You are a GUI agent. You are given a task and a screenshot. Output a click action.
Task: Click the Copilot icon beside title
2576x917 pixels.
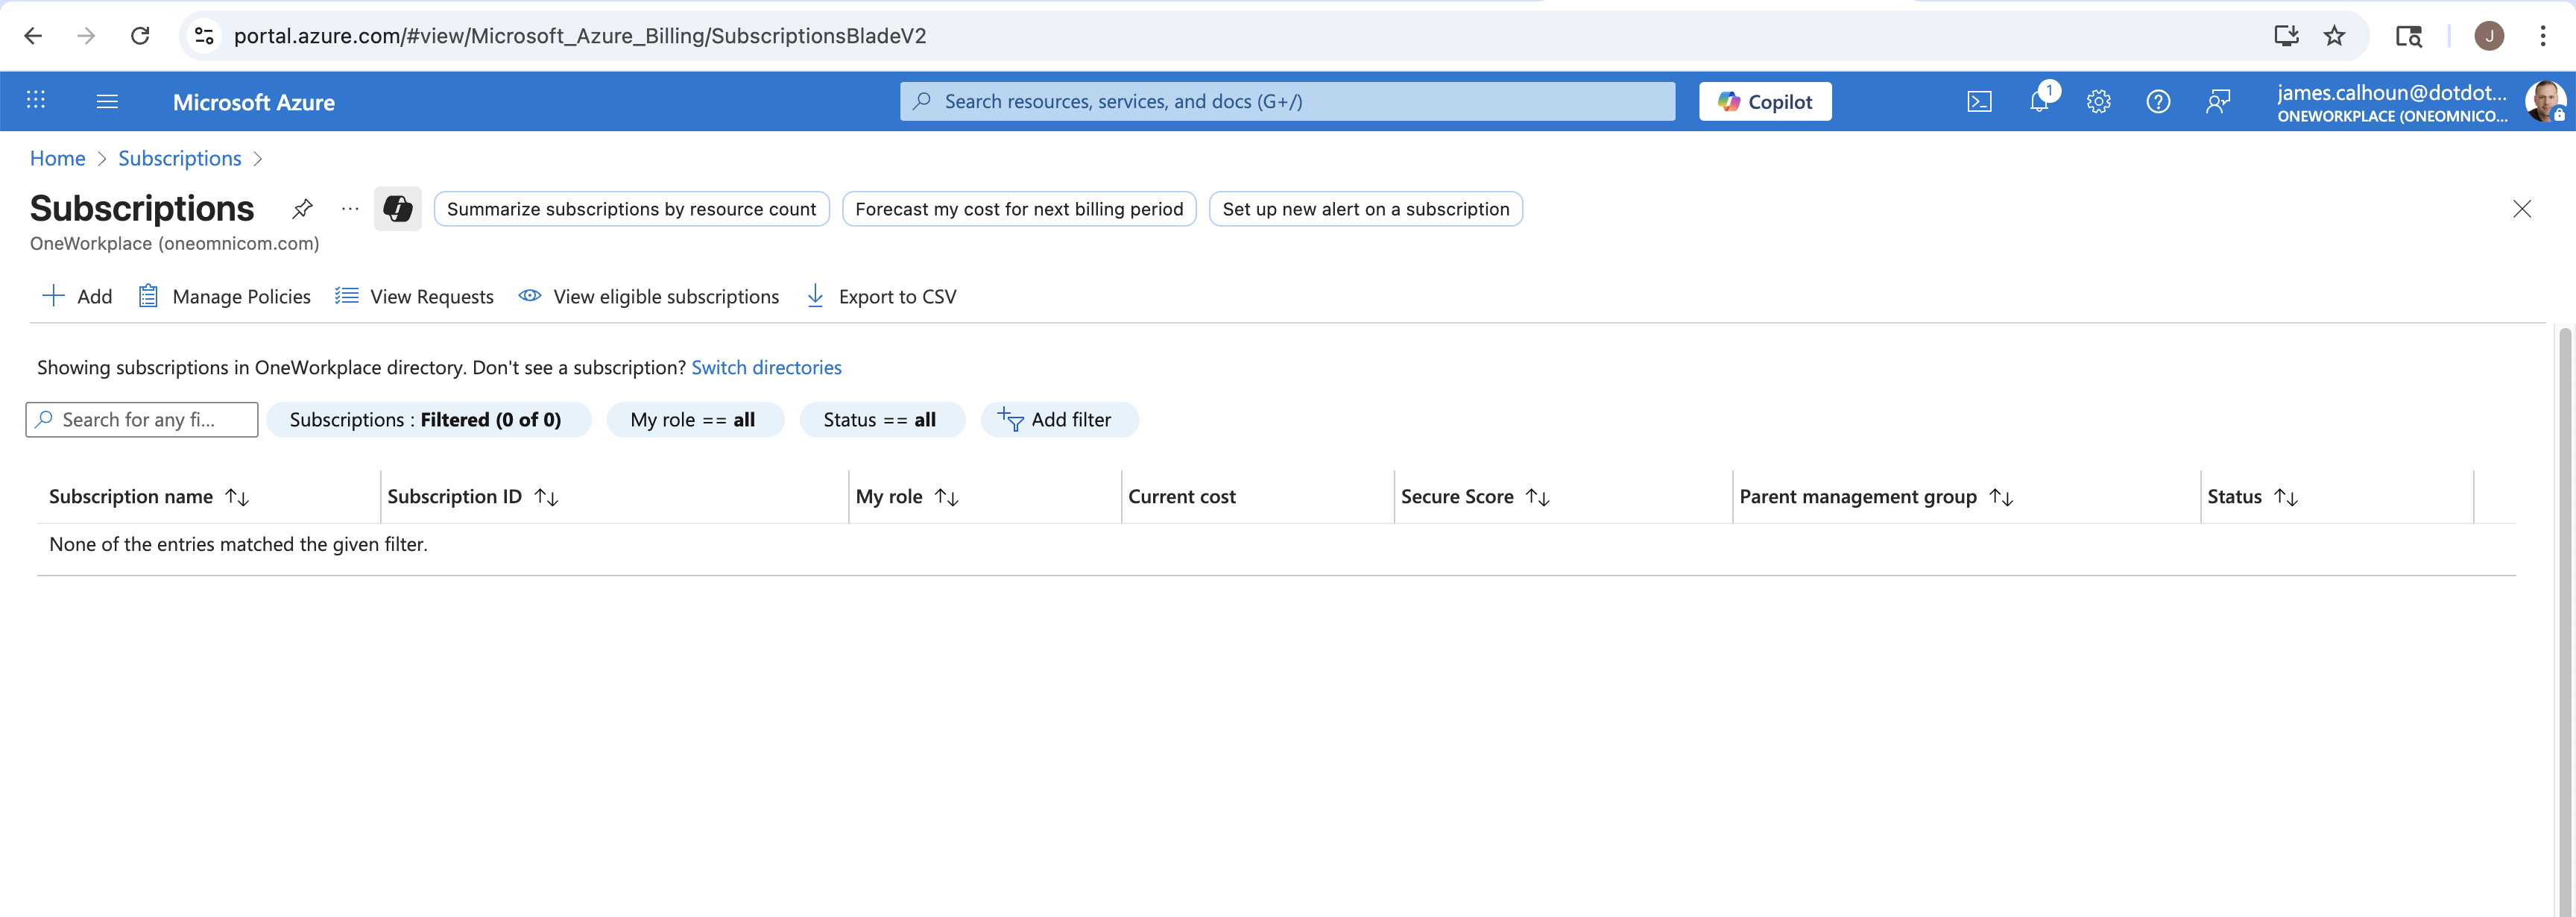click(x=398, y=209)
